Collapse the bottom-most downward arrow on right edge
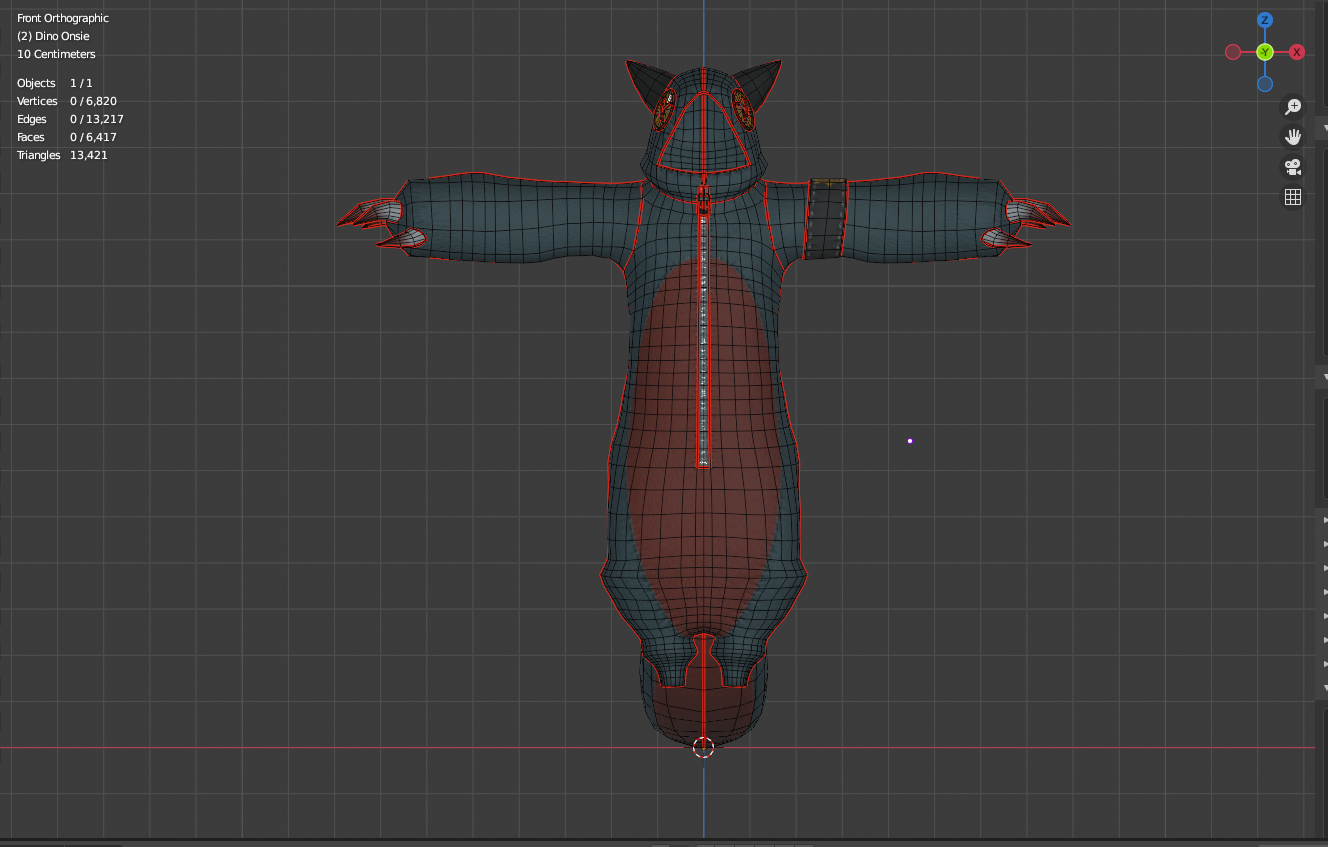1328x847 pixels. [1324, 688]
